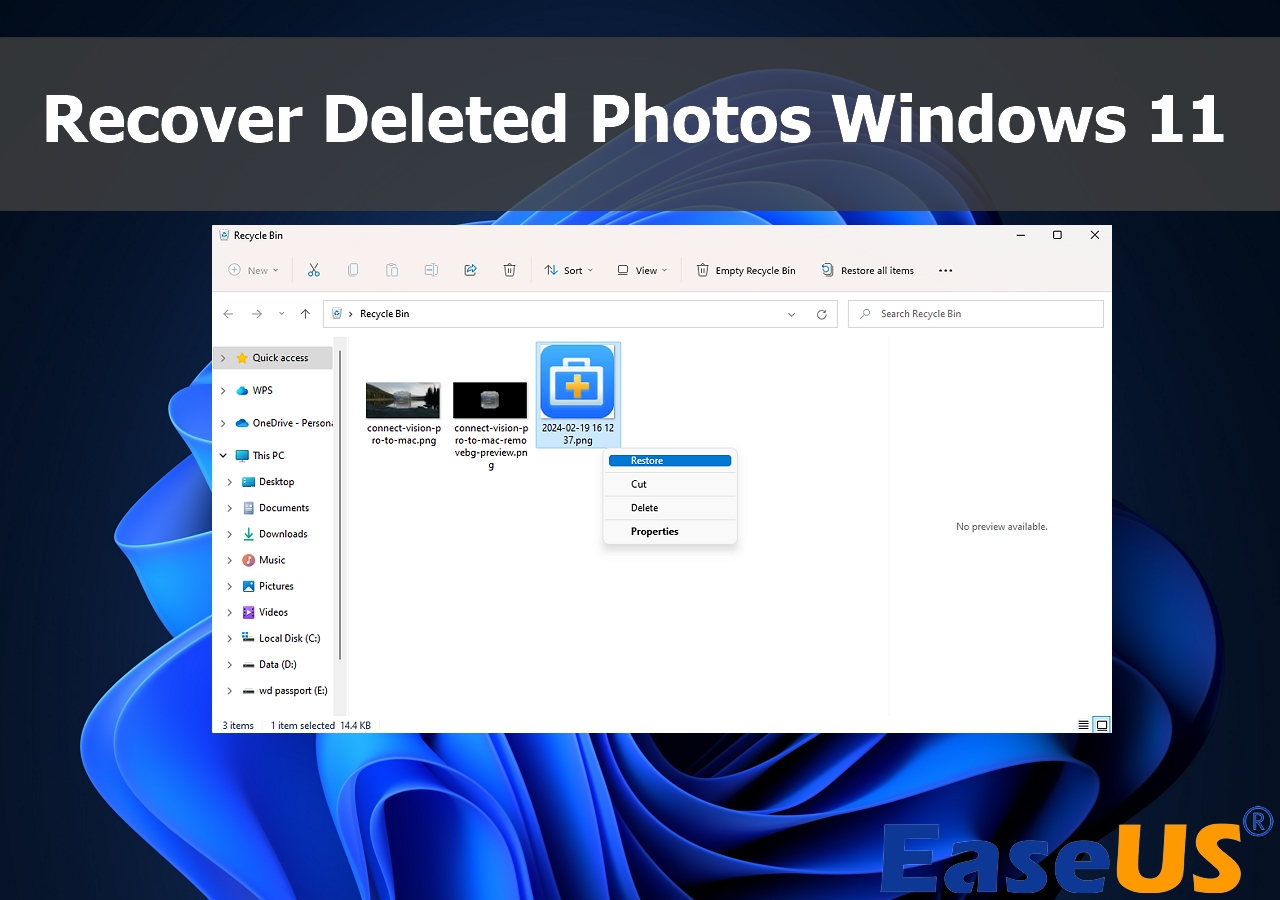Open the Sort dropdown menu
Screen dimensions: 1280x900
click(x=569, y=270)
